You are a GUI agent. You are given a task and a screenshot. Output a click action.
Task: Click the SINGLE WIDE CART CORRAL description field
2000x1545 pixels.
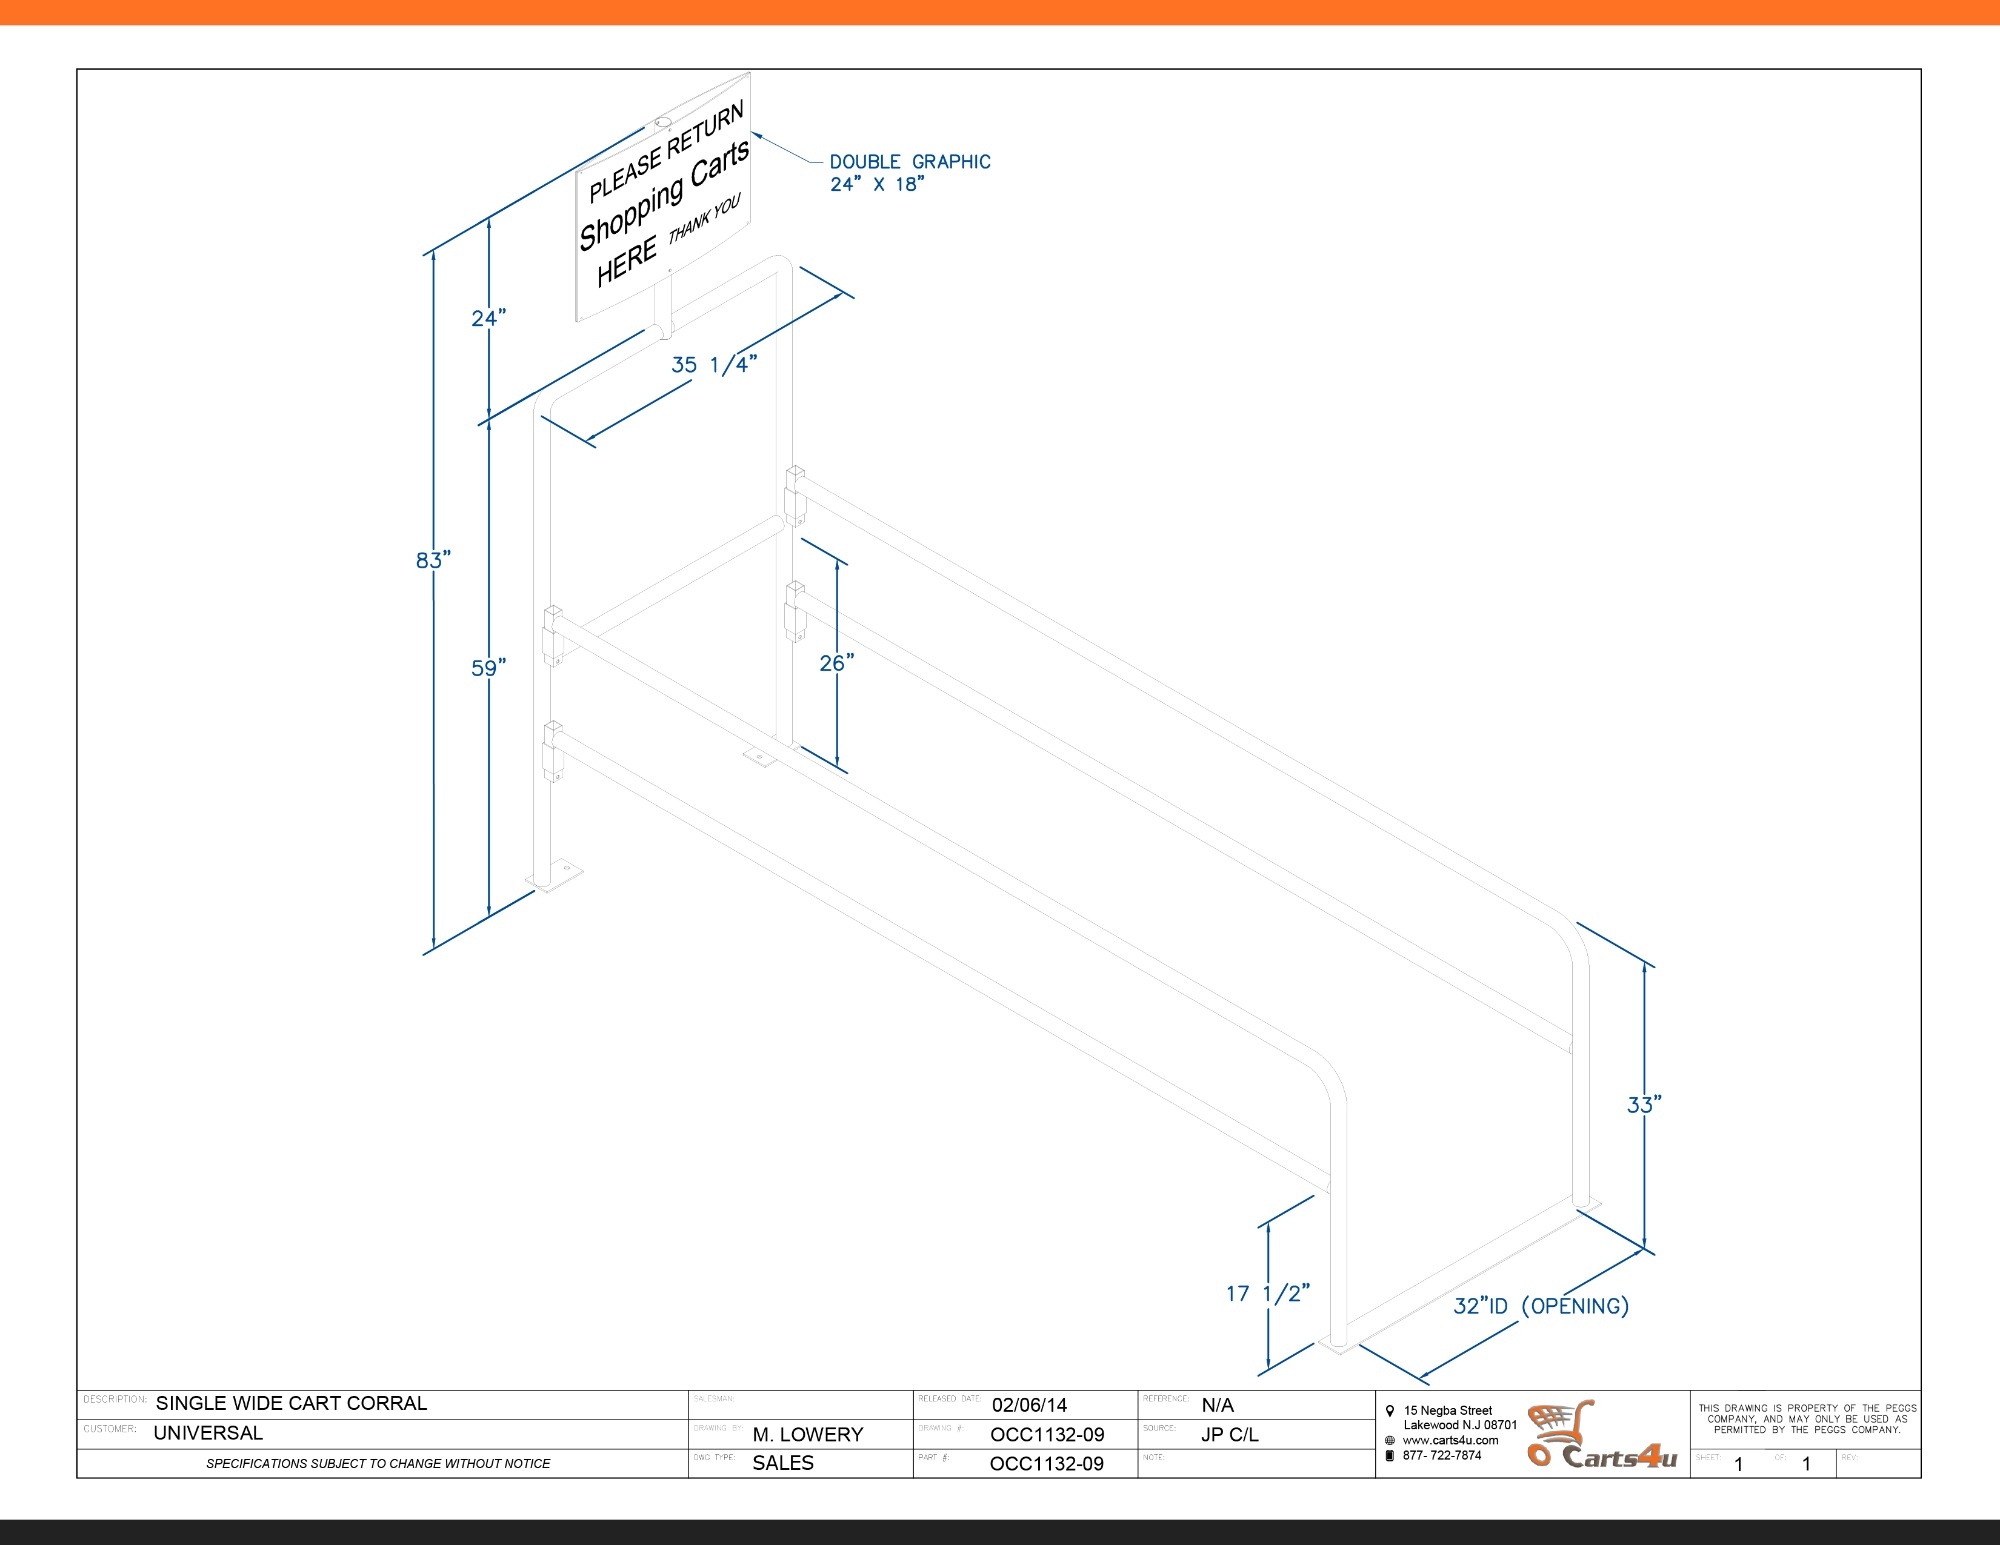(291, 1404)
